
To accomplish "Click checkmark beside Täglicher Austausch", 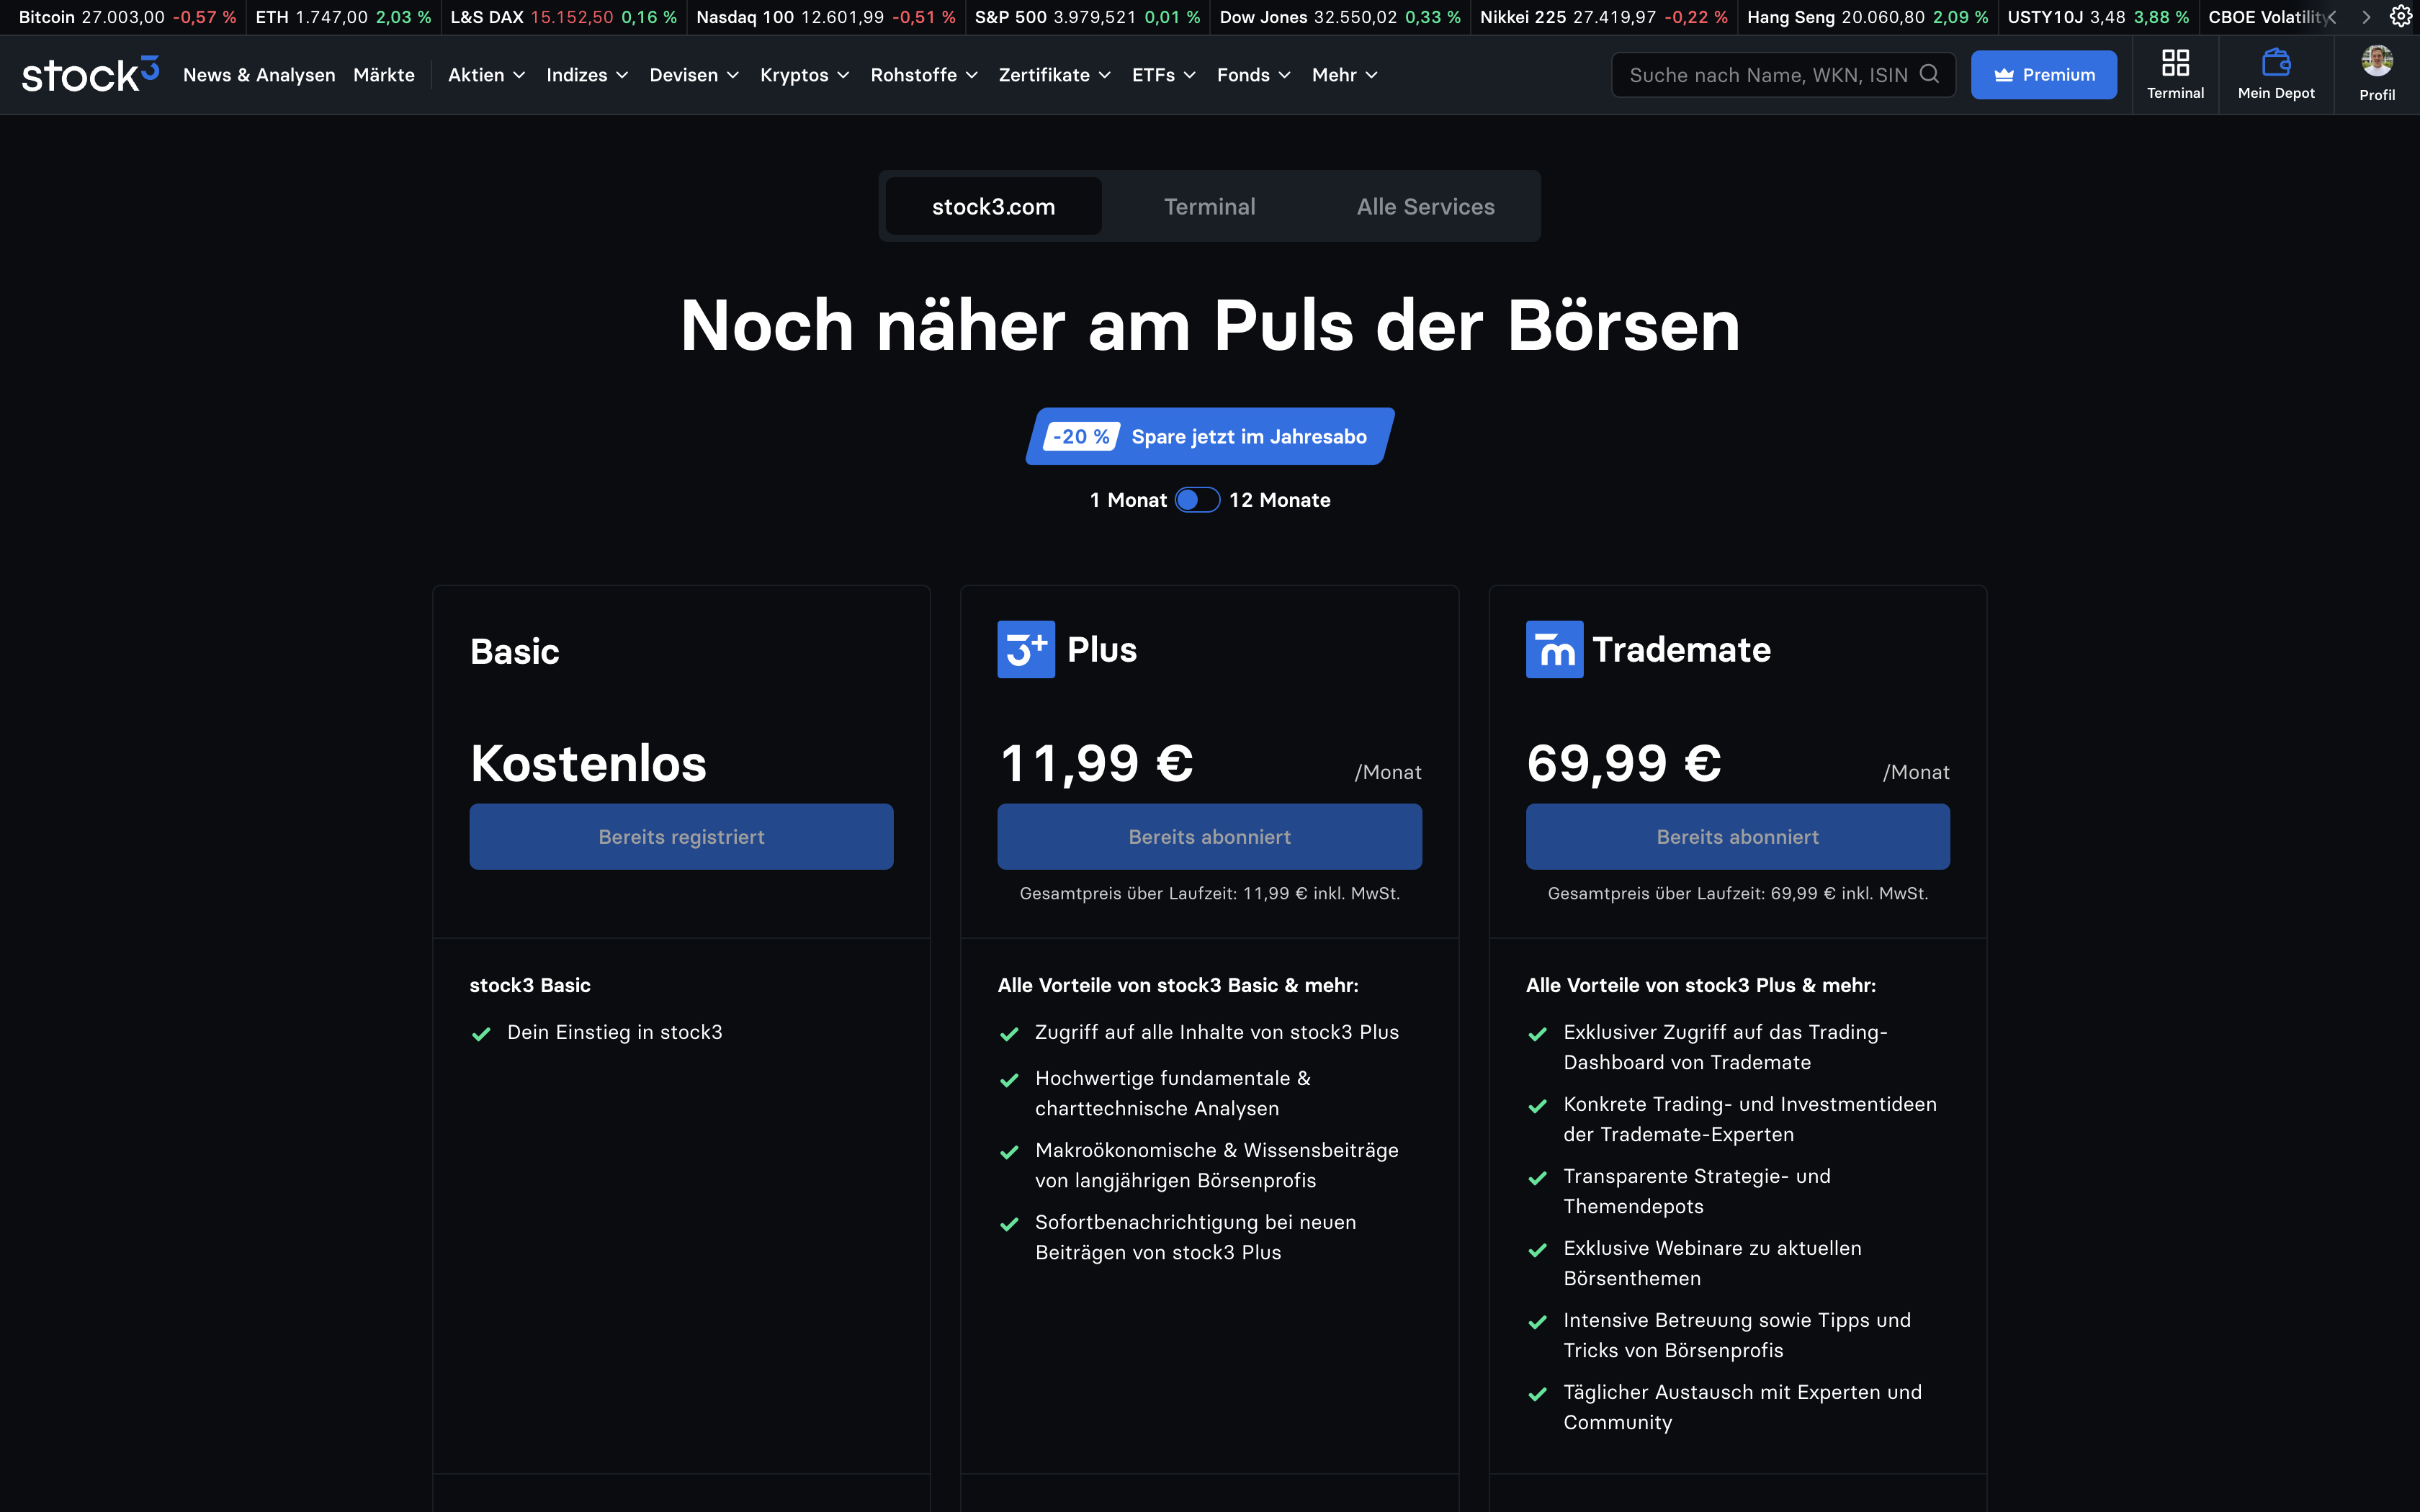I will (1537, 1394).
